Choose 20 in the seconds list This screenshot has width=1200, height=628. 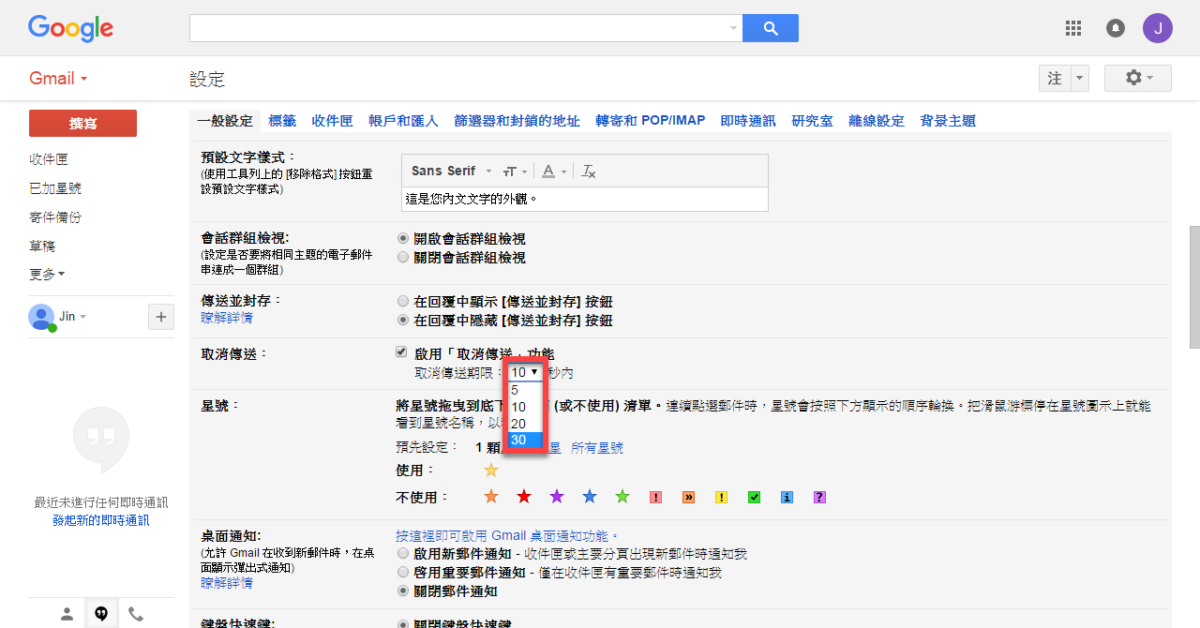click(525, 423)
